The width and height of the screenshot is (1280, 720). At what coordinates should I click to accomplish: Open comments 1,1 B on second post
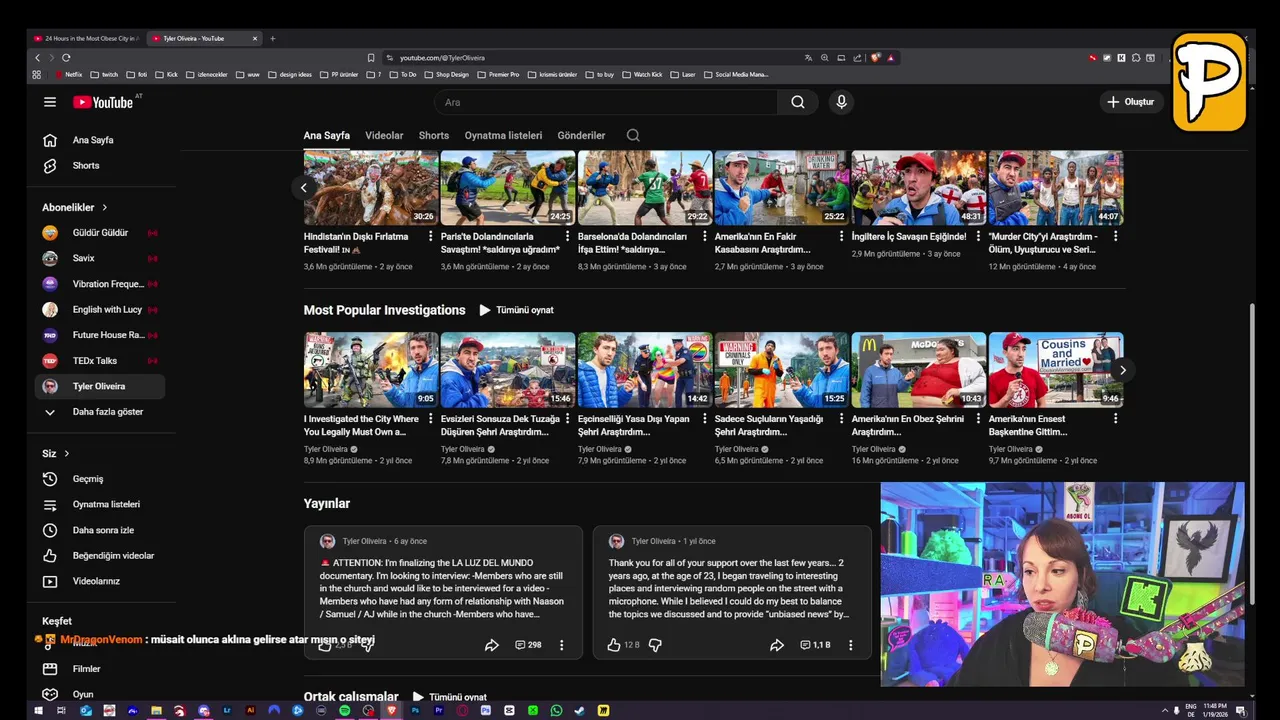tap(815, 645)
